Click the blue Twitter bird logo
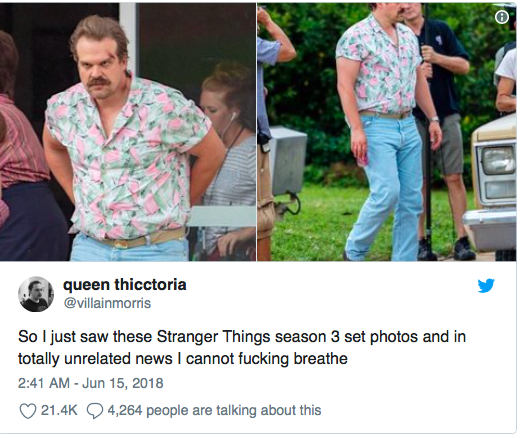The width and height of the screenshot is (521, 438). coord(486,286)
